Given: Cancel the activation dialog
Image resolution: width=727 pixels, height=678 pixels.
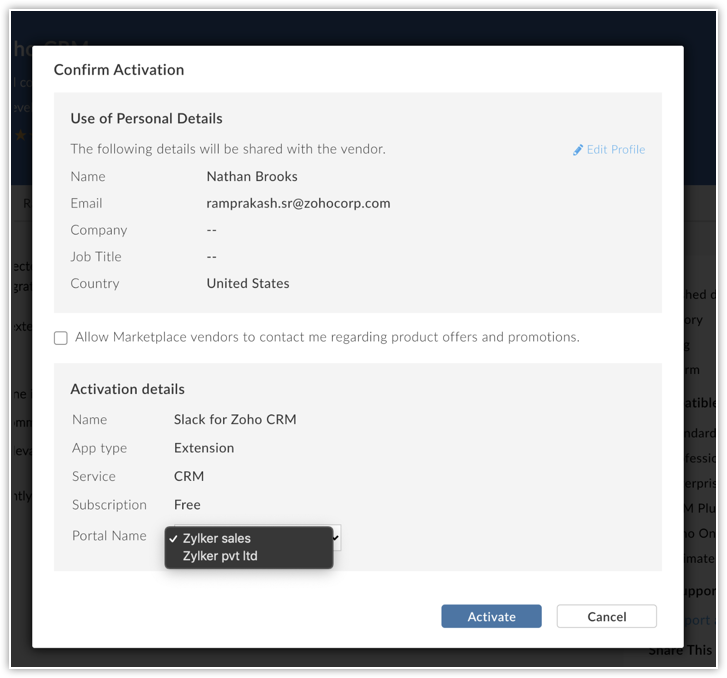Looking at the screenshot, I should coord(606,616).
